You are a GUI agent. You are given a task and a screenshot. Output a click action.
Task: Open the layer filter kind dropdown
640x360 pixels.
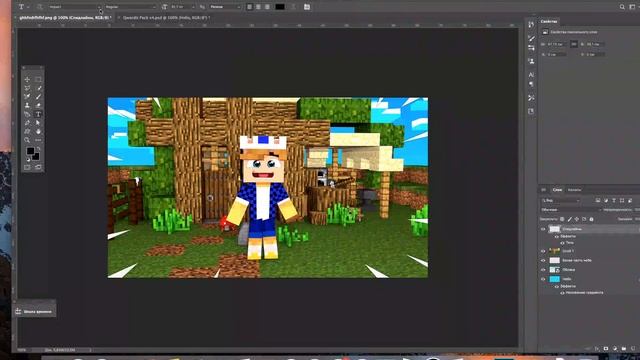[x=561, y=200]
